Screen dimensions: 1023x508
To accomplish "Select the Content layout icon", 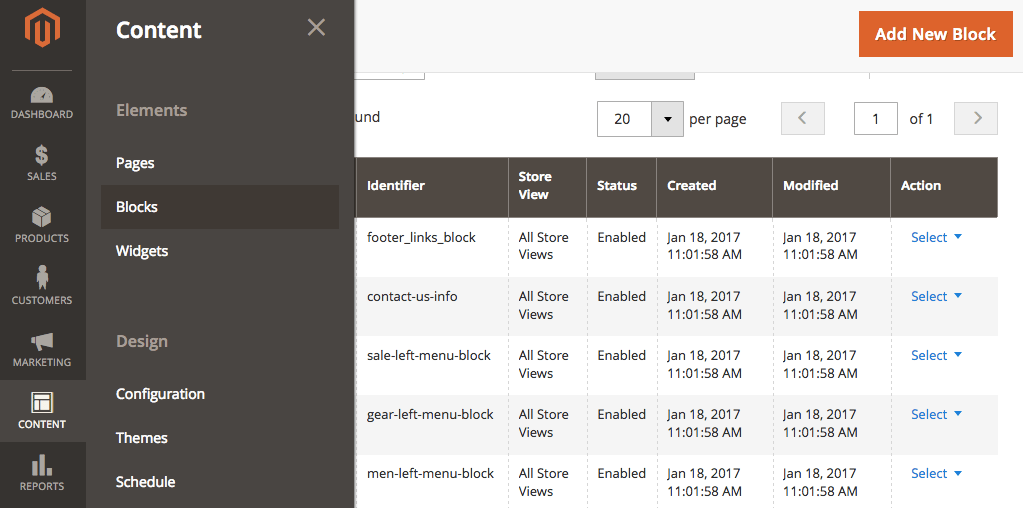I will tap(42, 402).
